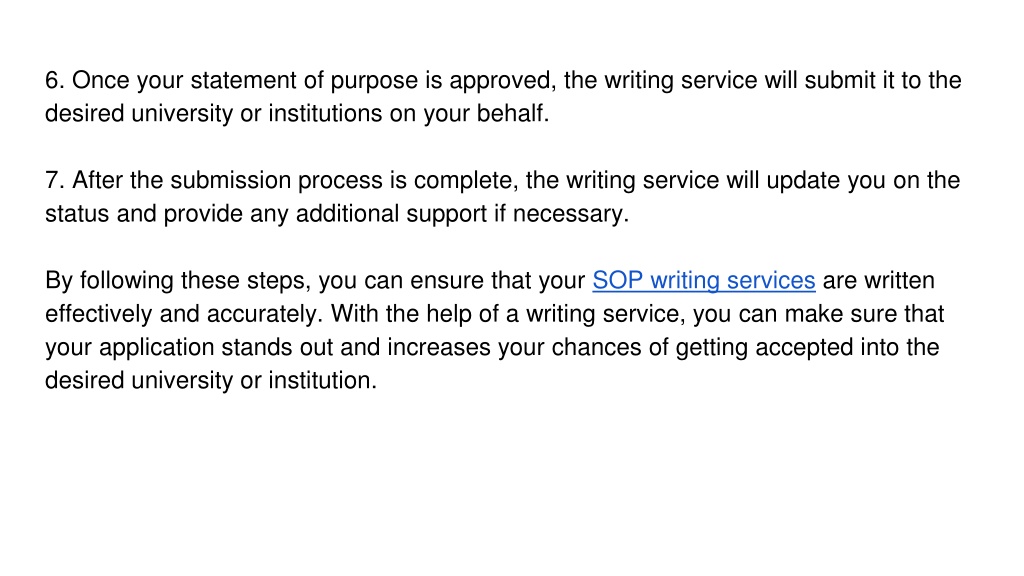Click 'By following' at the paragraph start
Screen dimensions: 1024x576
point(109,281)
